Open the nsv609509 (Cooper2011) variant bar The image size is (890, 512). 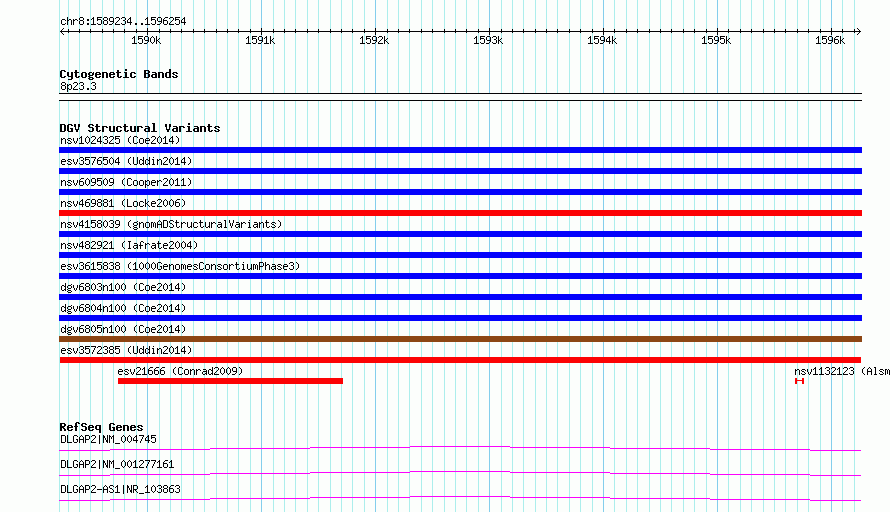460,192
